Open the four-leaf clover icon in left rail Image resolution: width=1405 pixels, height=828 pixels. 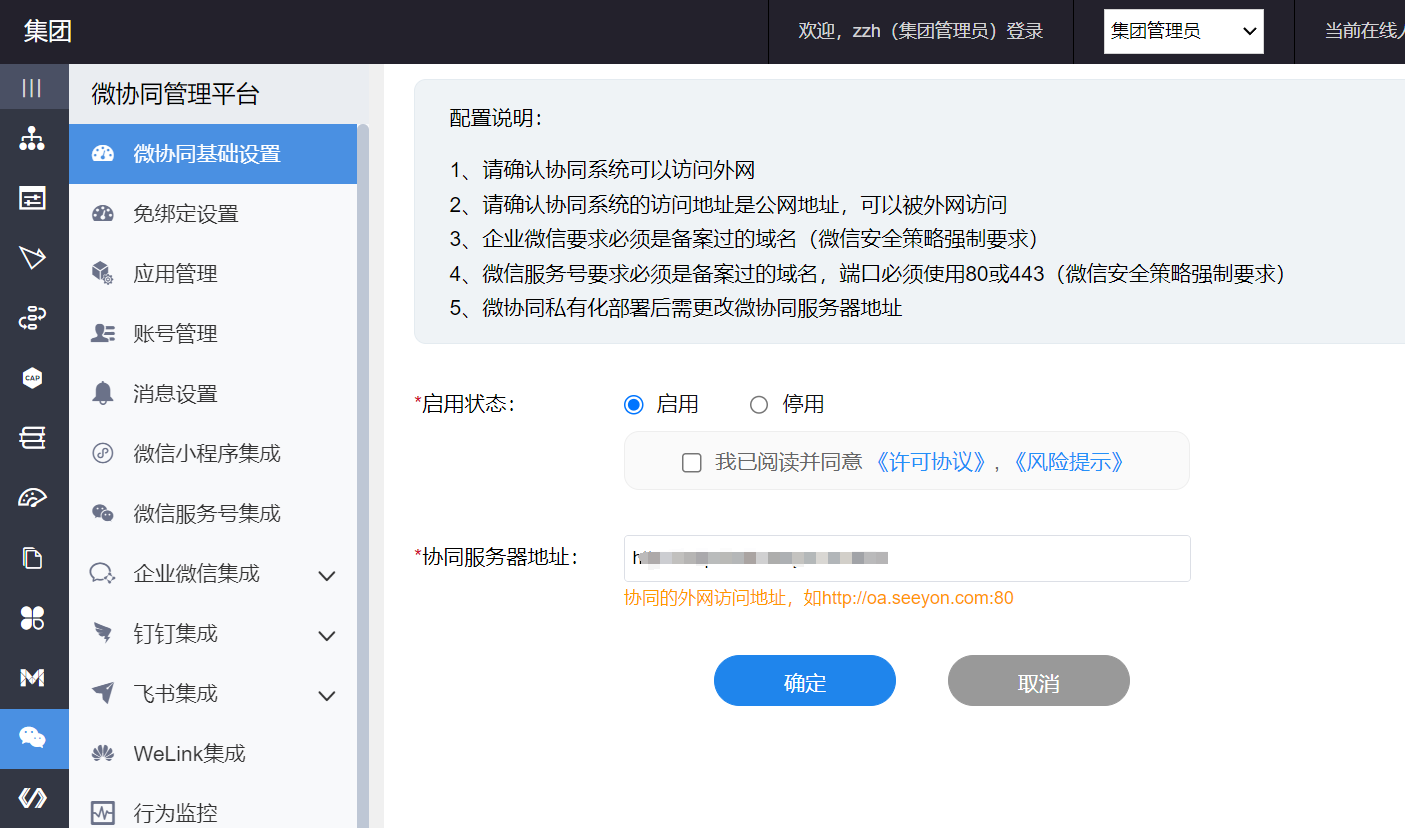coord(32,618)
